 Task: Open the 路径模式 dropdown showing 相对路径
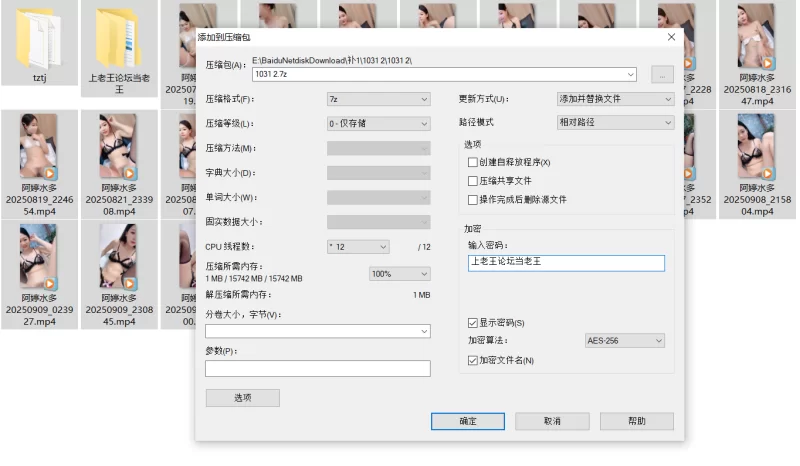click(614, 122)
